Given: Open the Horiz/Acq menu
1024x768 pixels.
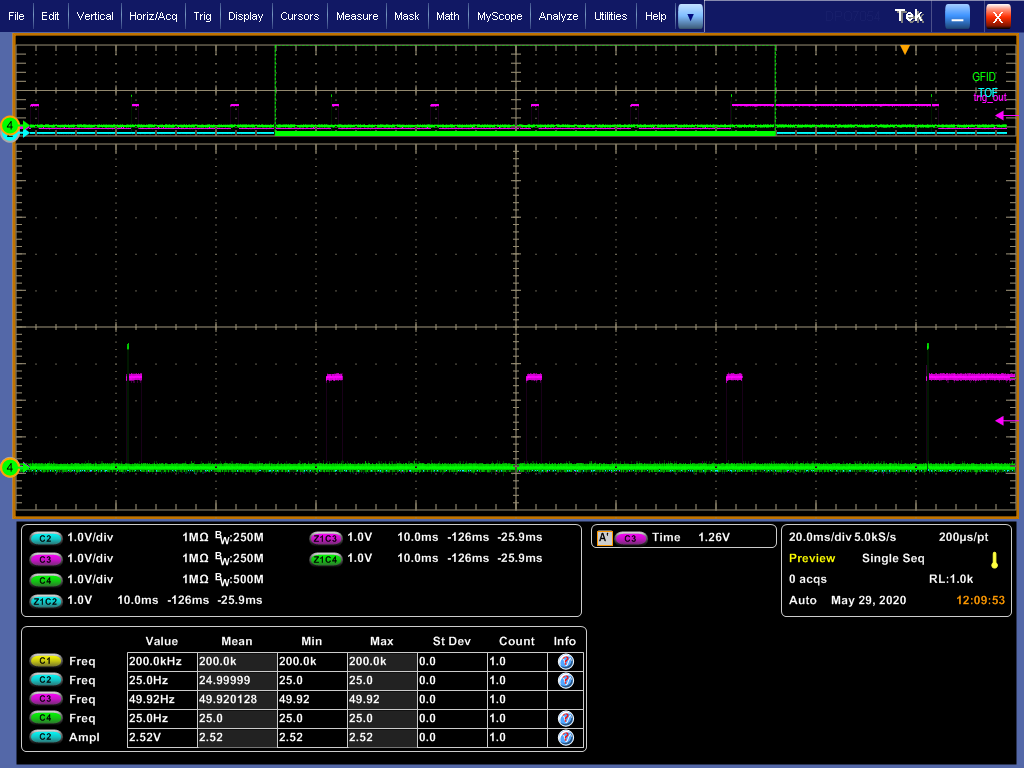Looking at the screenshot, I should click(155, 16).
